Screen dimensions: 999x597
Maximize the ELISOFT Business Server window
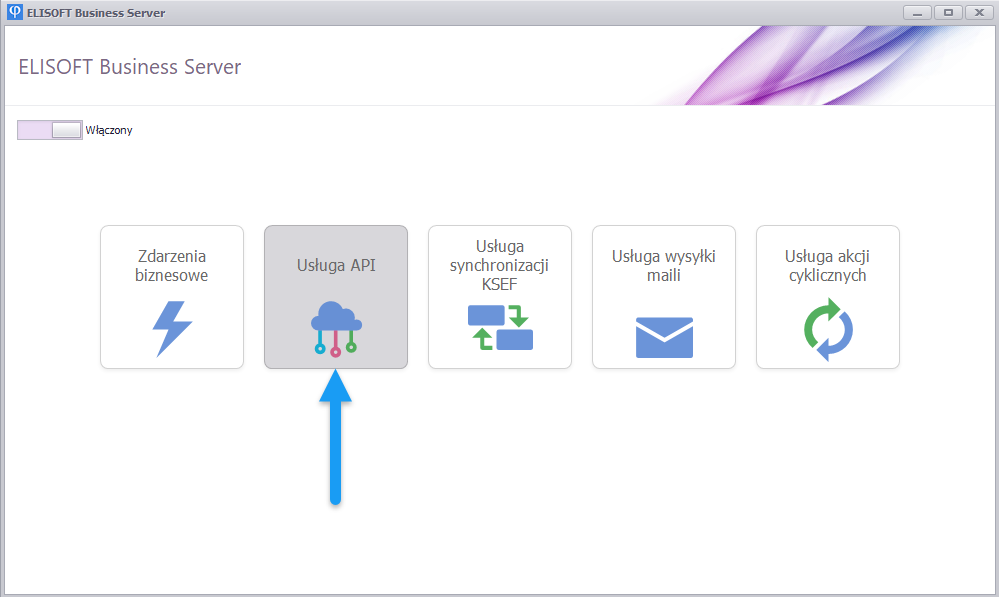coord(947,12)
